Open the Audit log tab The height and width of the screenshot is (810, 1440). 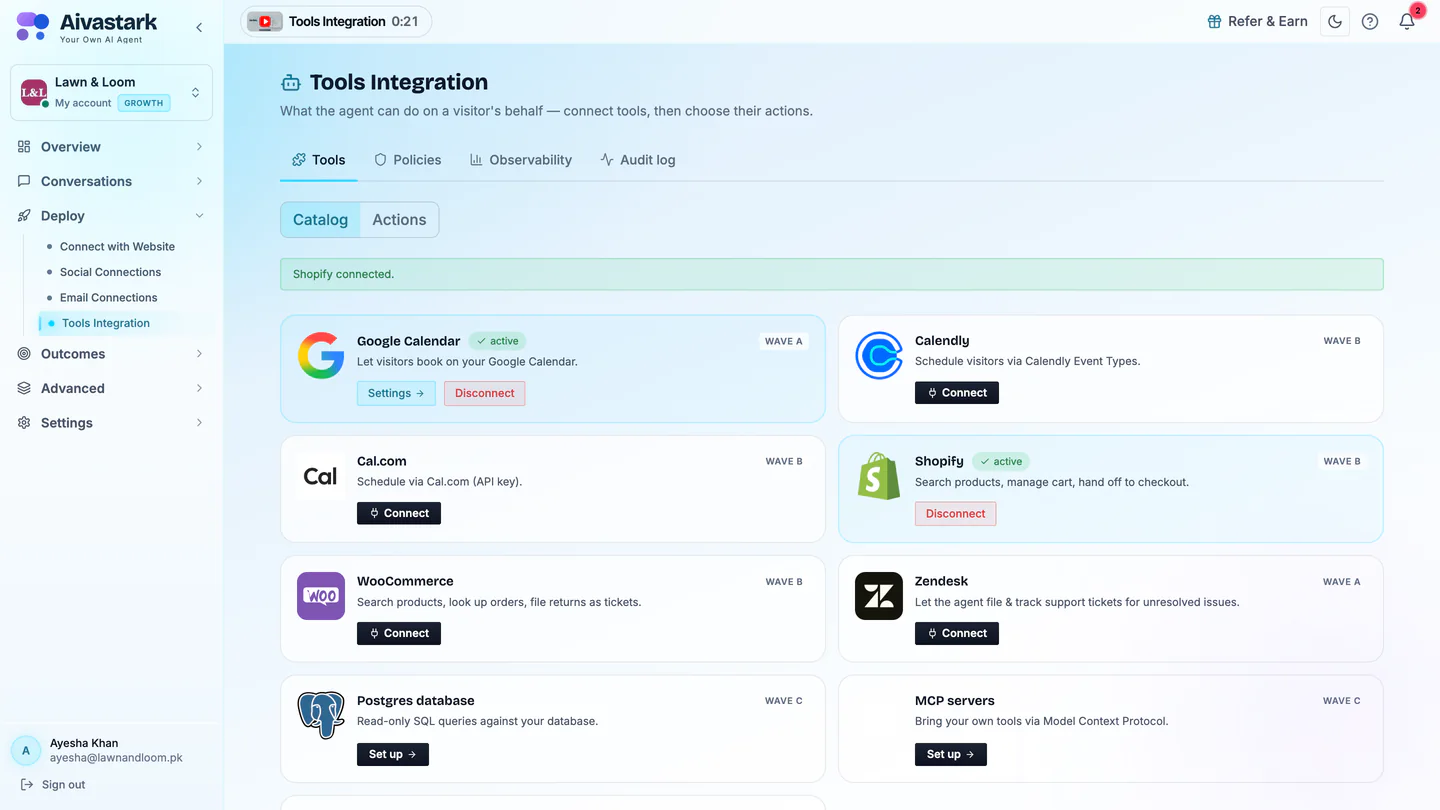pos(638,160)
